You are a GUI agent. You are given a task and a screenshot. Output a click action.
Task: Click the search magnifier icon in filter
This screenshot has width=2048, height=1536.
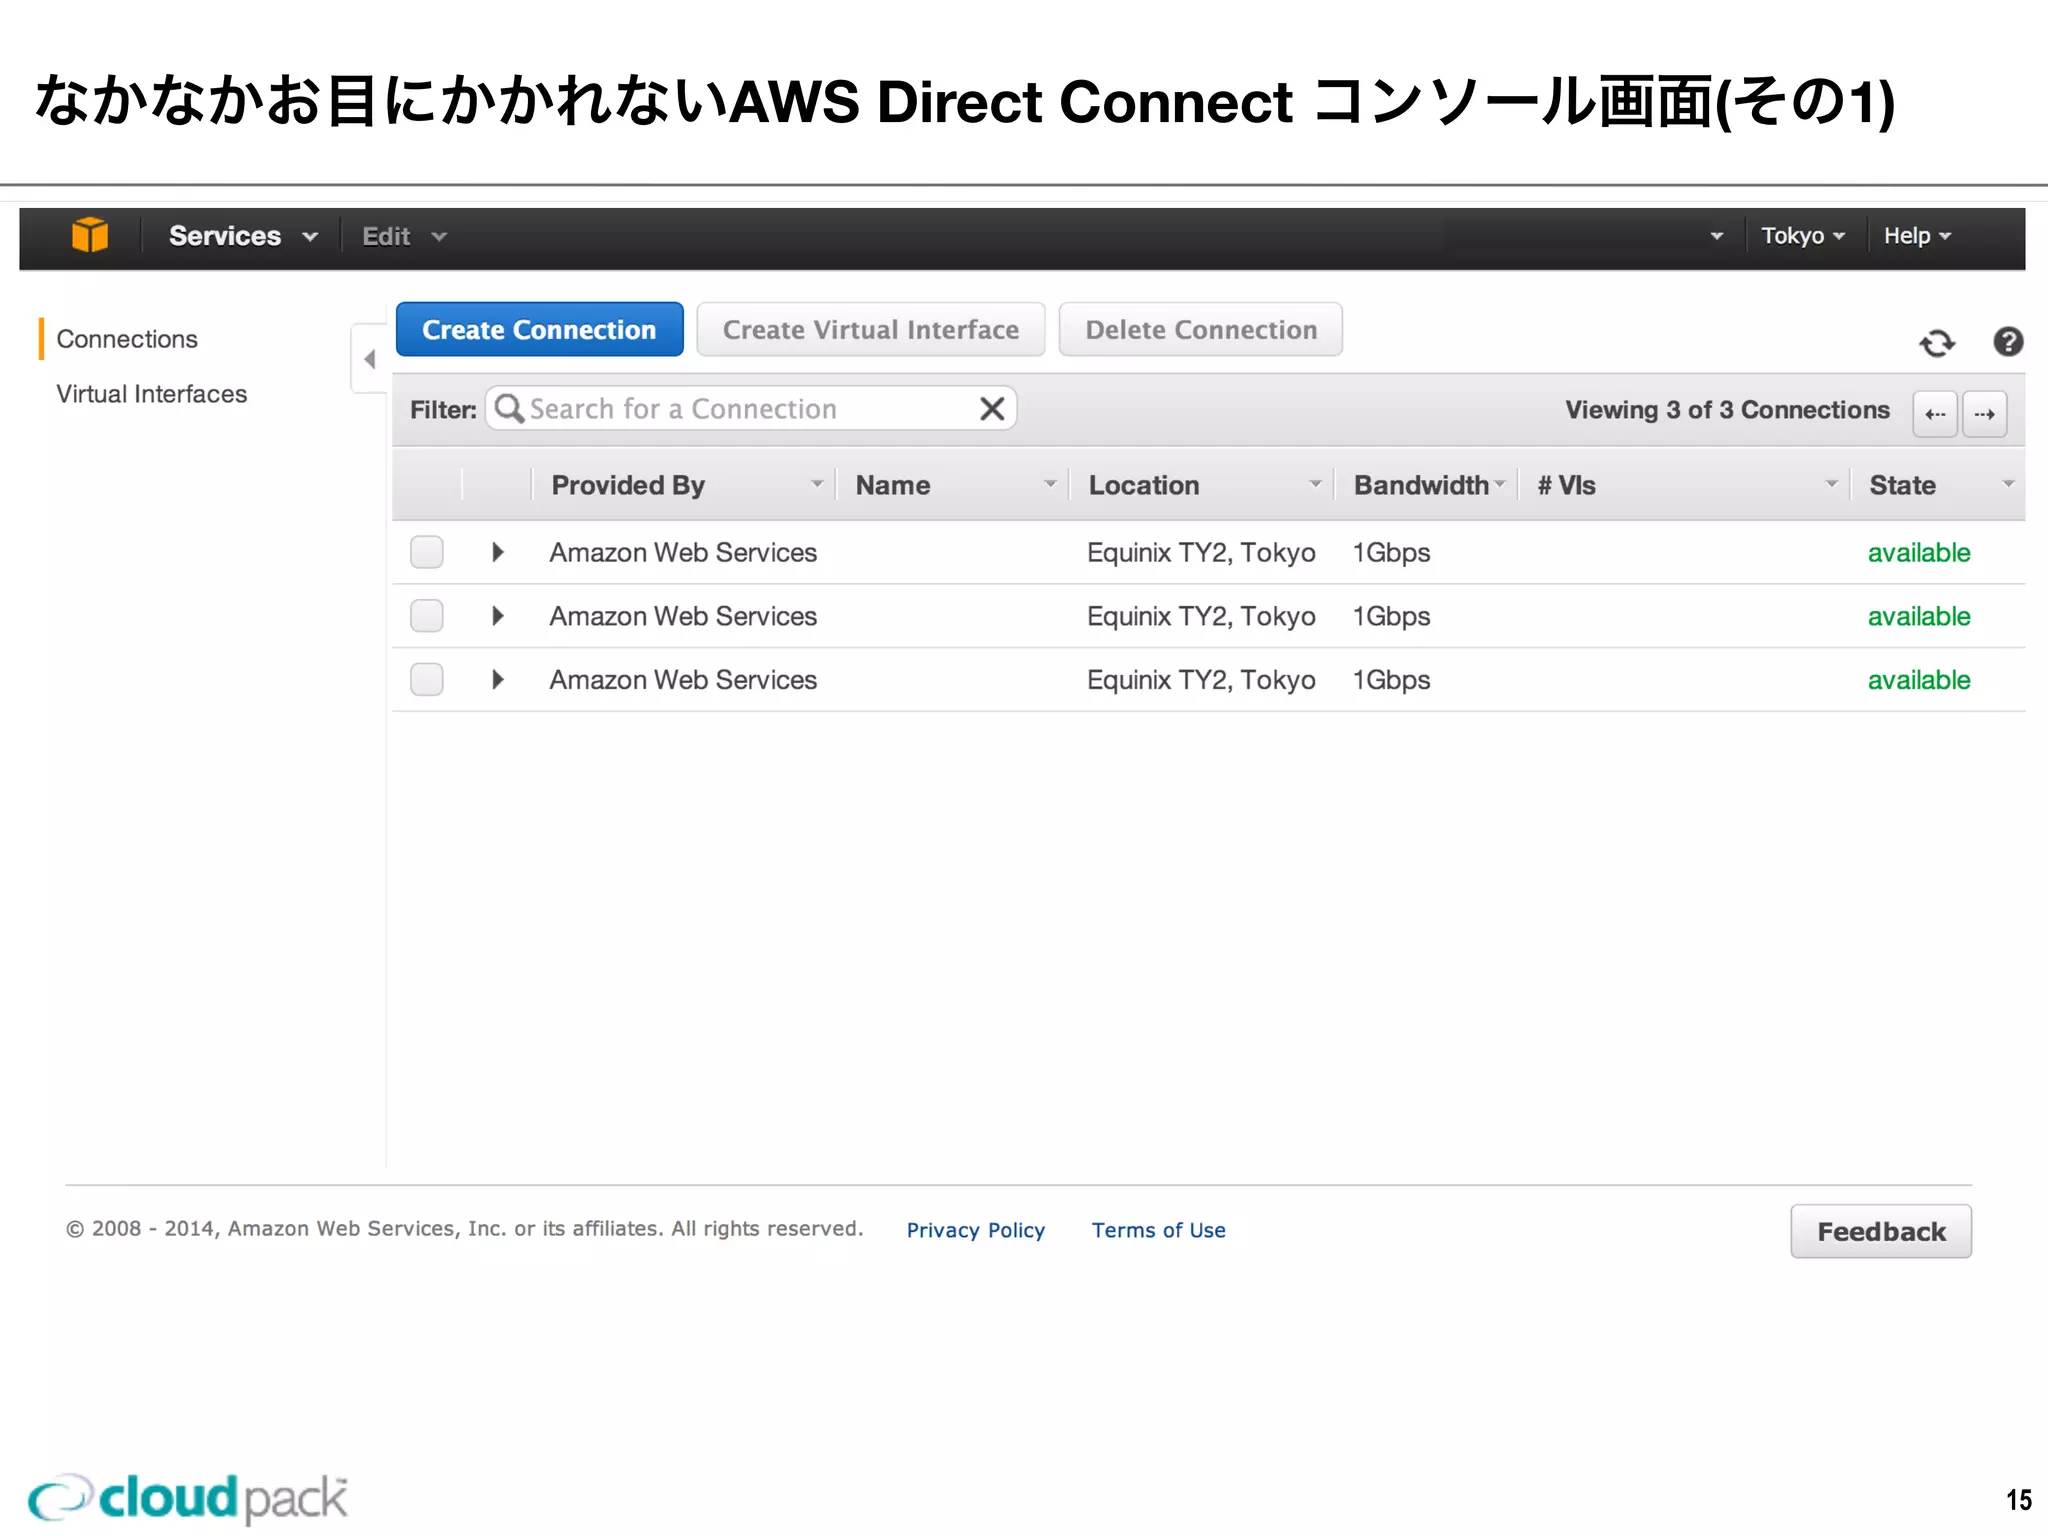click(x=509, y=408)
